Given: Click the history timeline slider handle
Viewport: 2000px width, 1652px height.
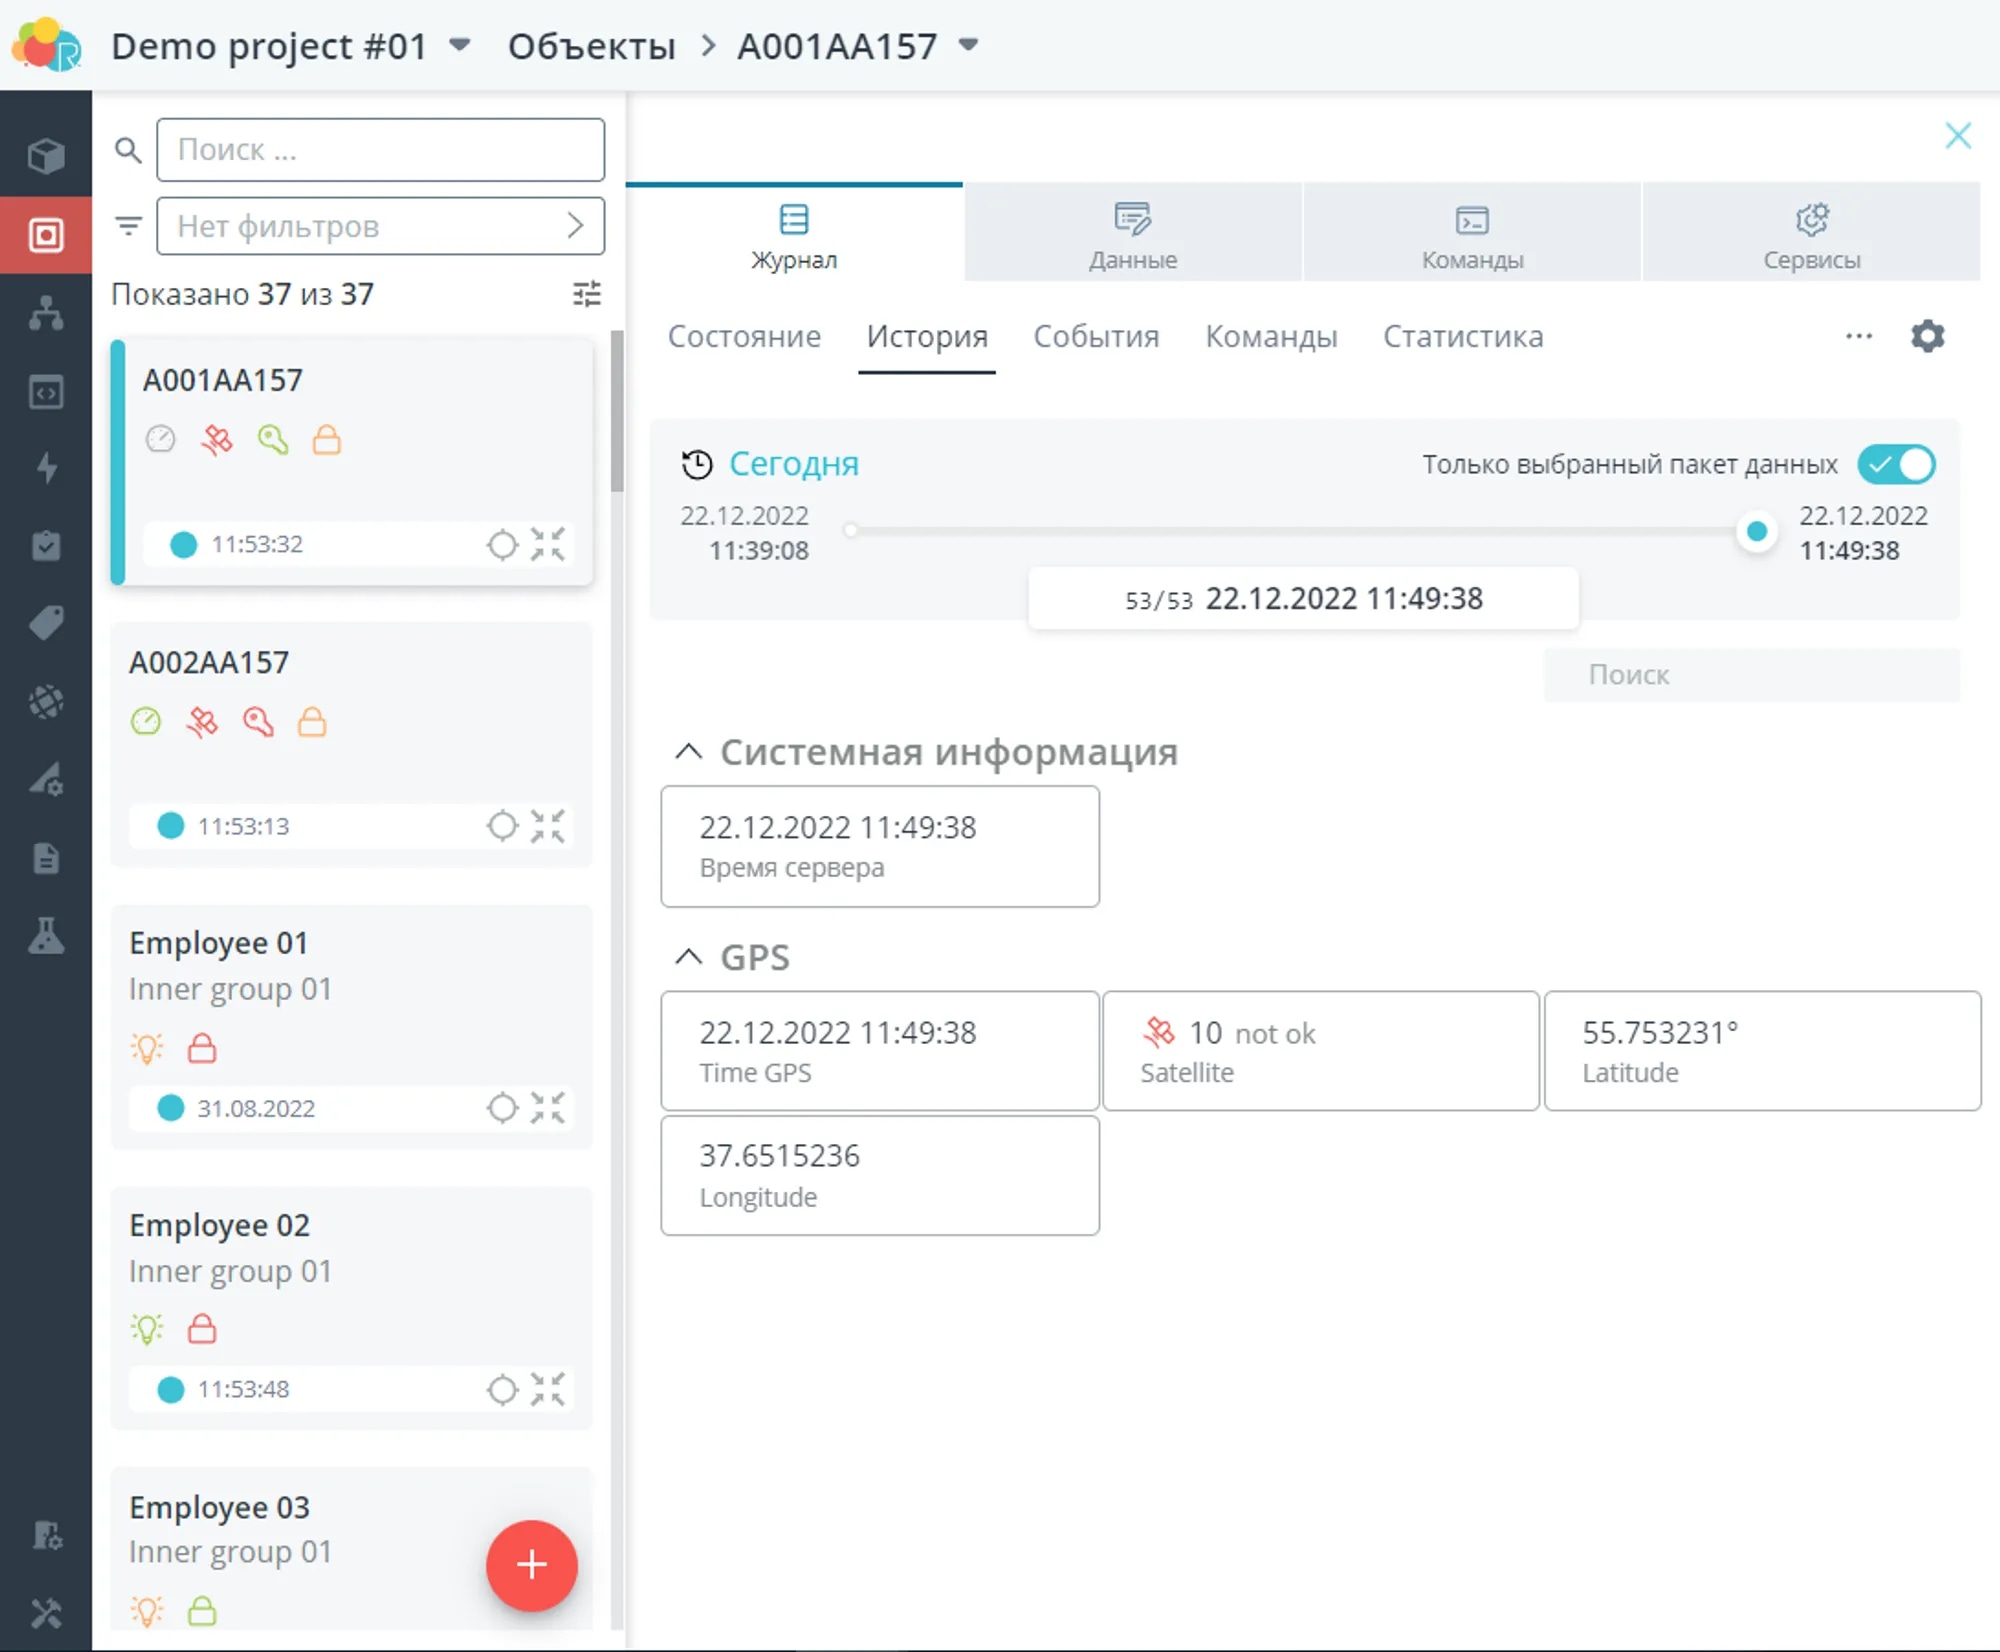Looking at the screenshot, I should tap(1756, 531).
